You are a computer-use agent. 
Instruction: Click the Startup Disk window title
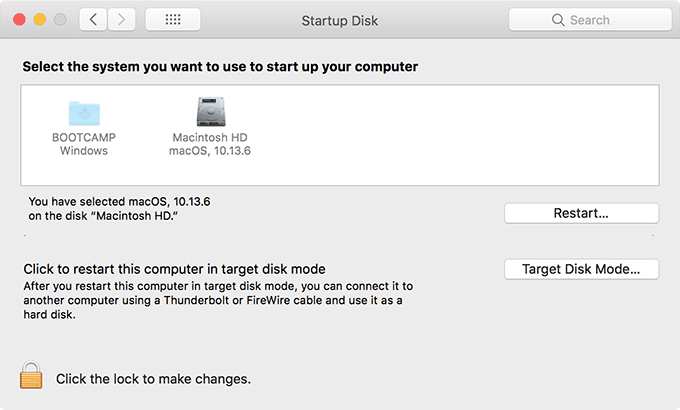click(339, 20)
